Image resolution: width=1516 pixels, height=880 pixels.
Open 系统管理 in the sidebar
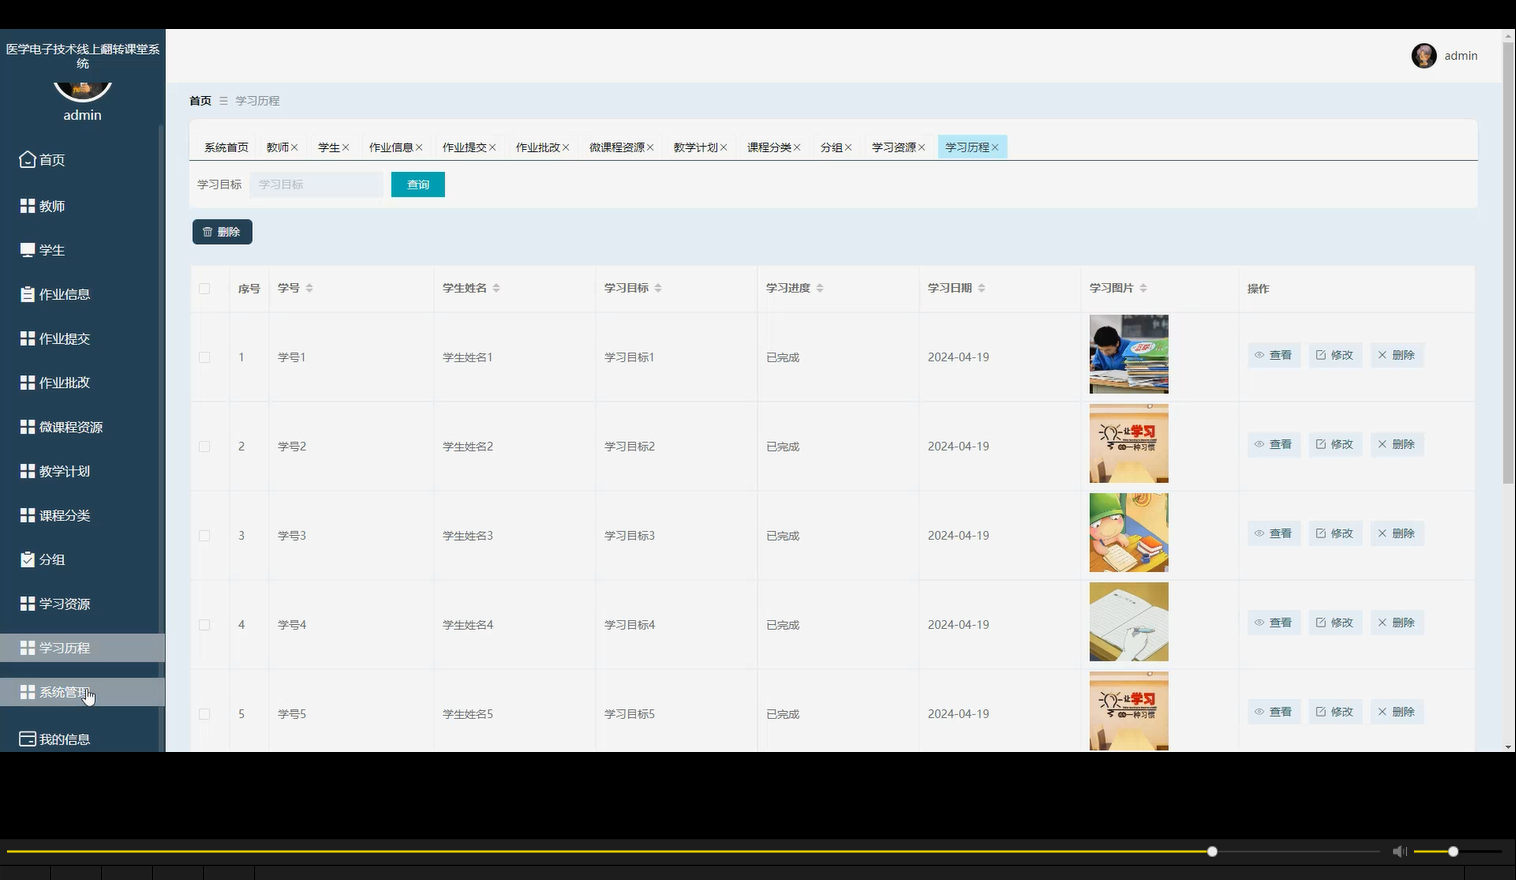pos(82,692)
